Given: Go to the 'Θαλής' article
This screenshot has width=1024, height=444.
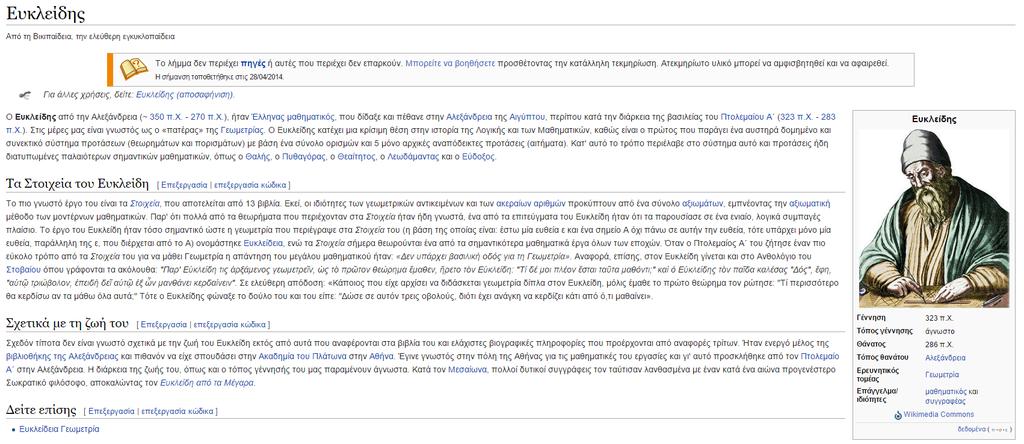Looking at the screenshot, I should pyautogui.click(x=259, y=157).
